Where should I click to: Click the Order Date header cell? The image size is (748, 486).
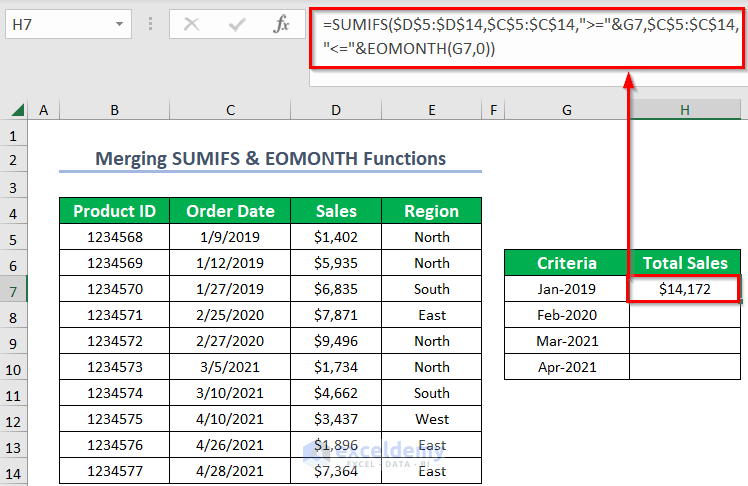[x=230, y=211]
